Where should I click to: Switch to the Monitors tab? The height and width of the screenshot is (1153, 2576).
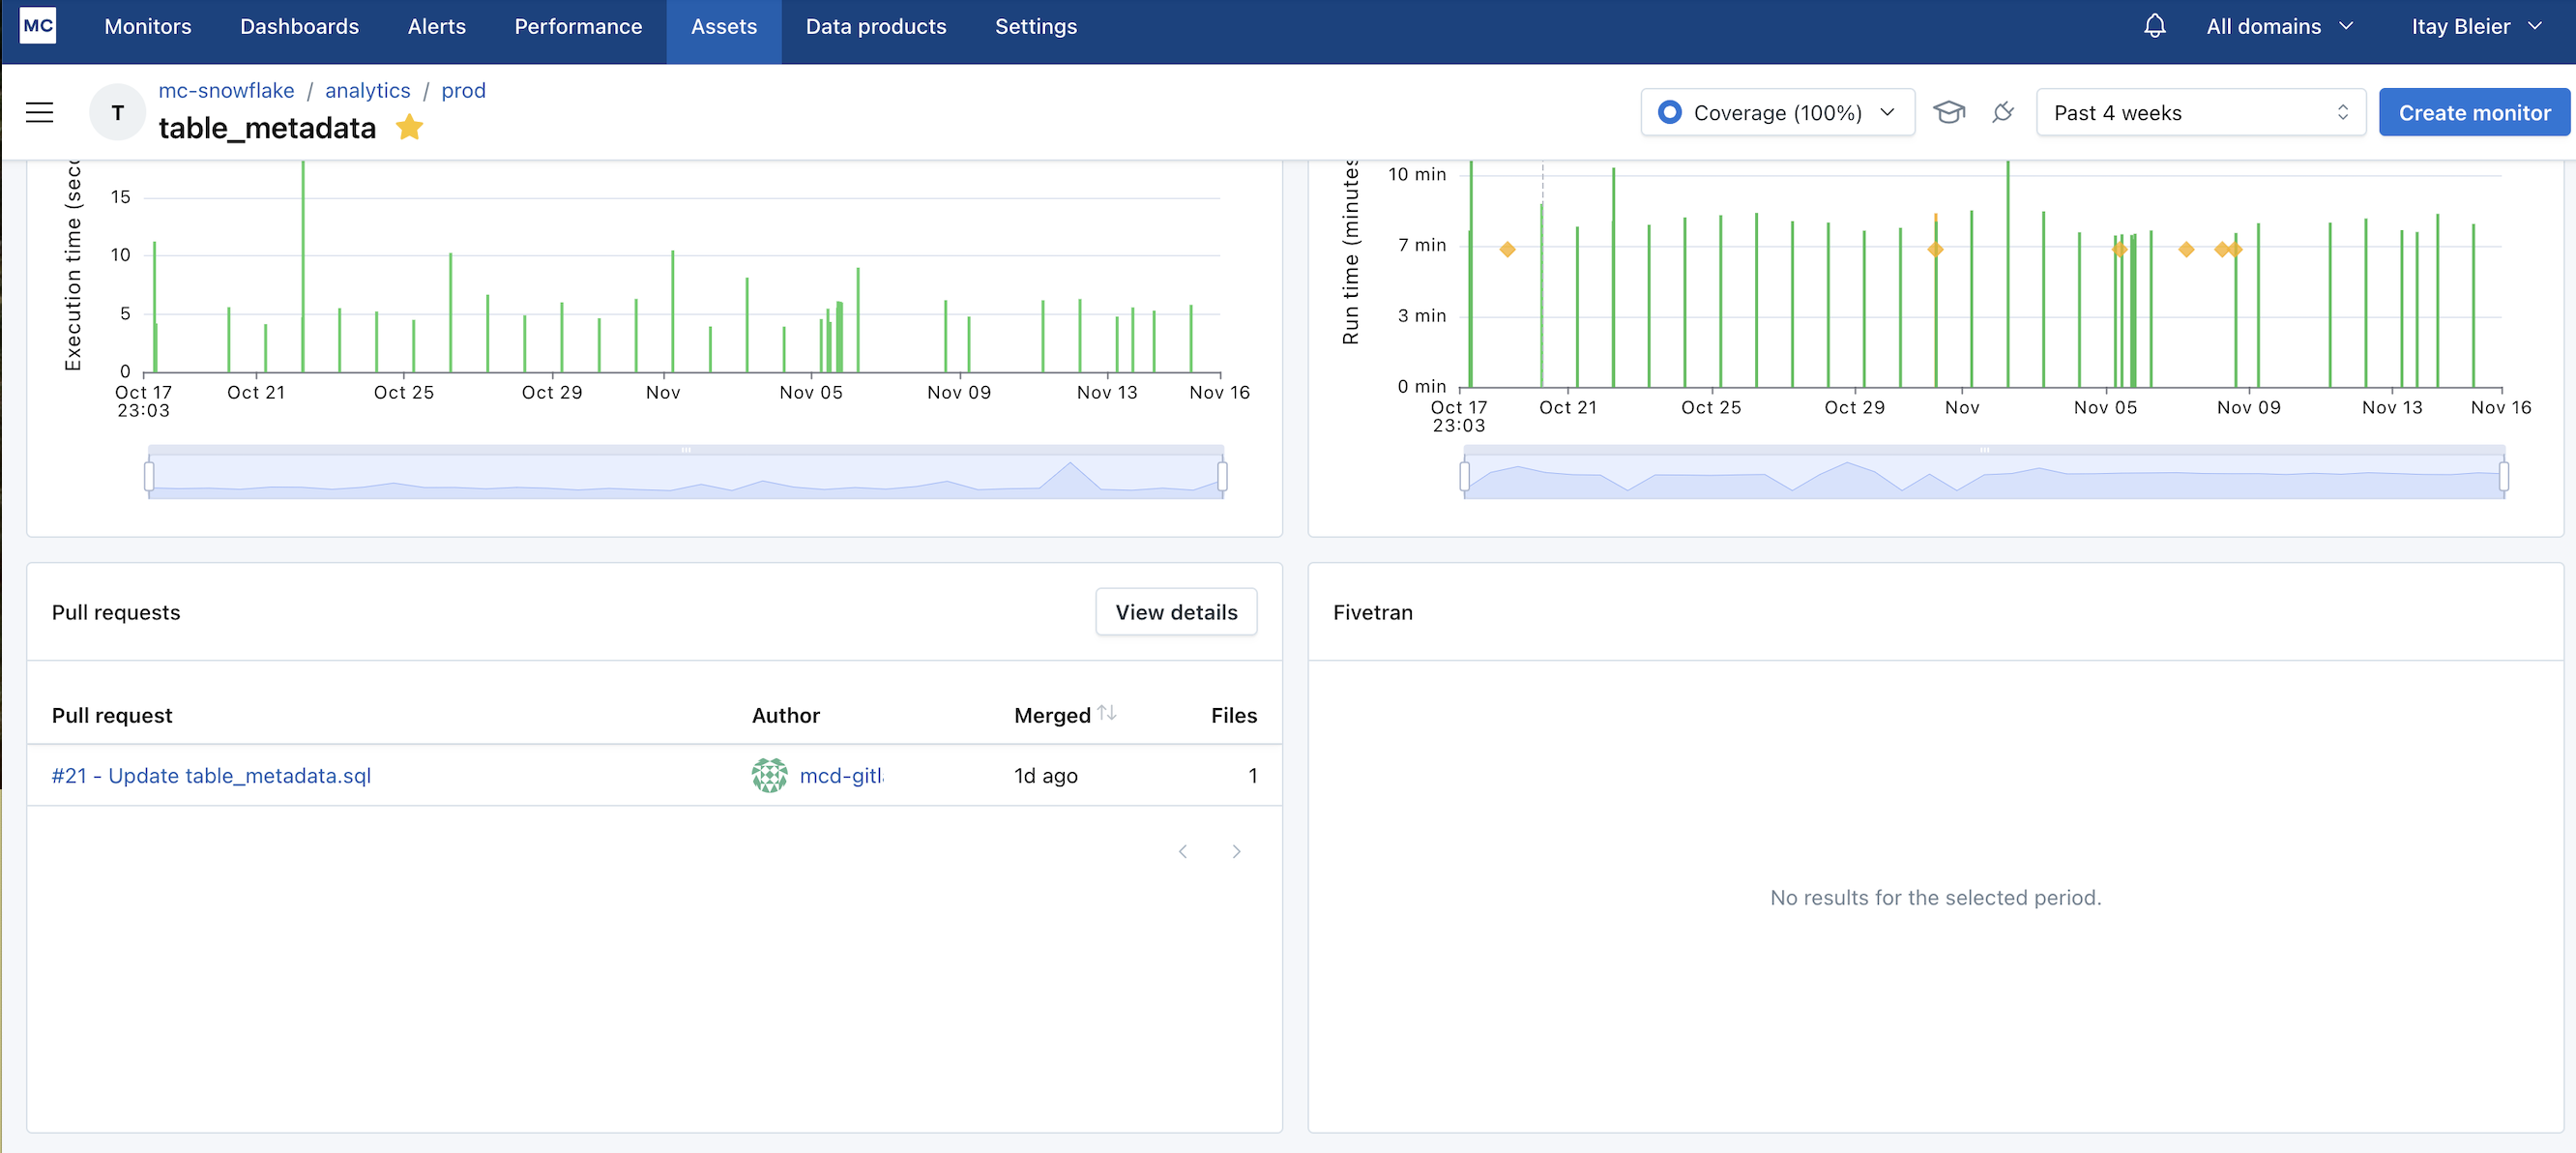147,27
